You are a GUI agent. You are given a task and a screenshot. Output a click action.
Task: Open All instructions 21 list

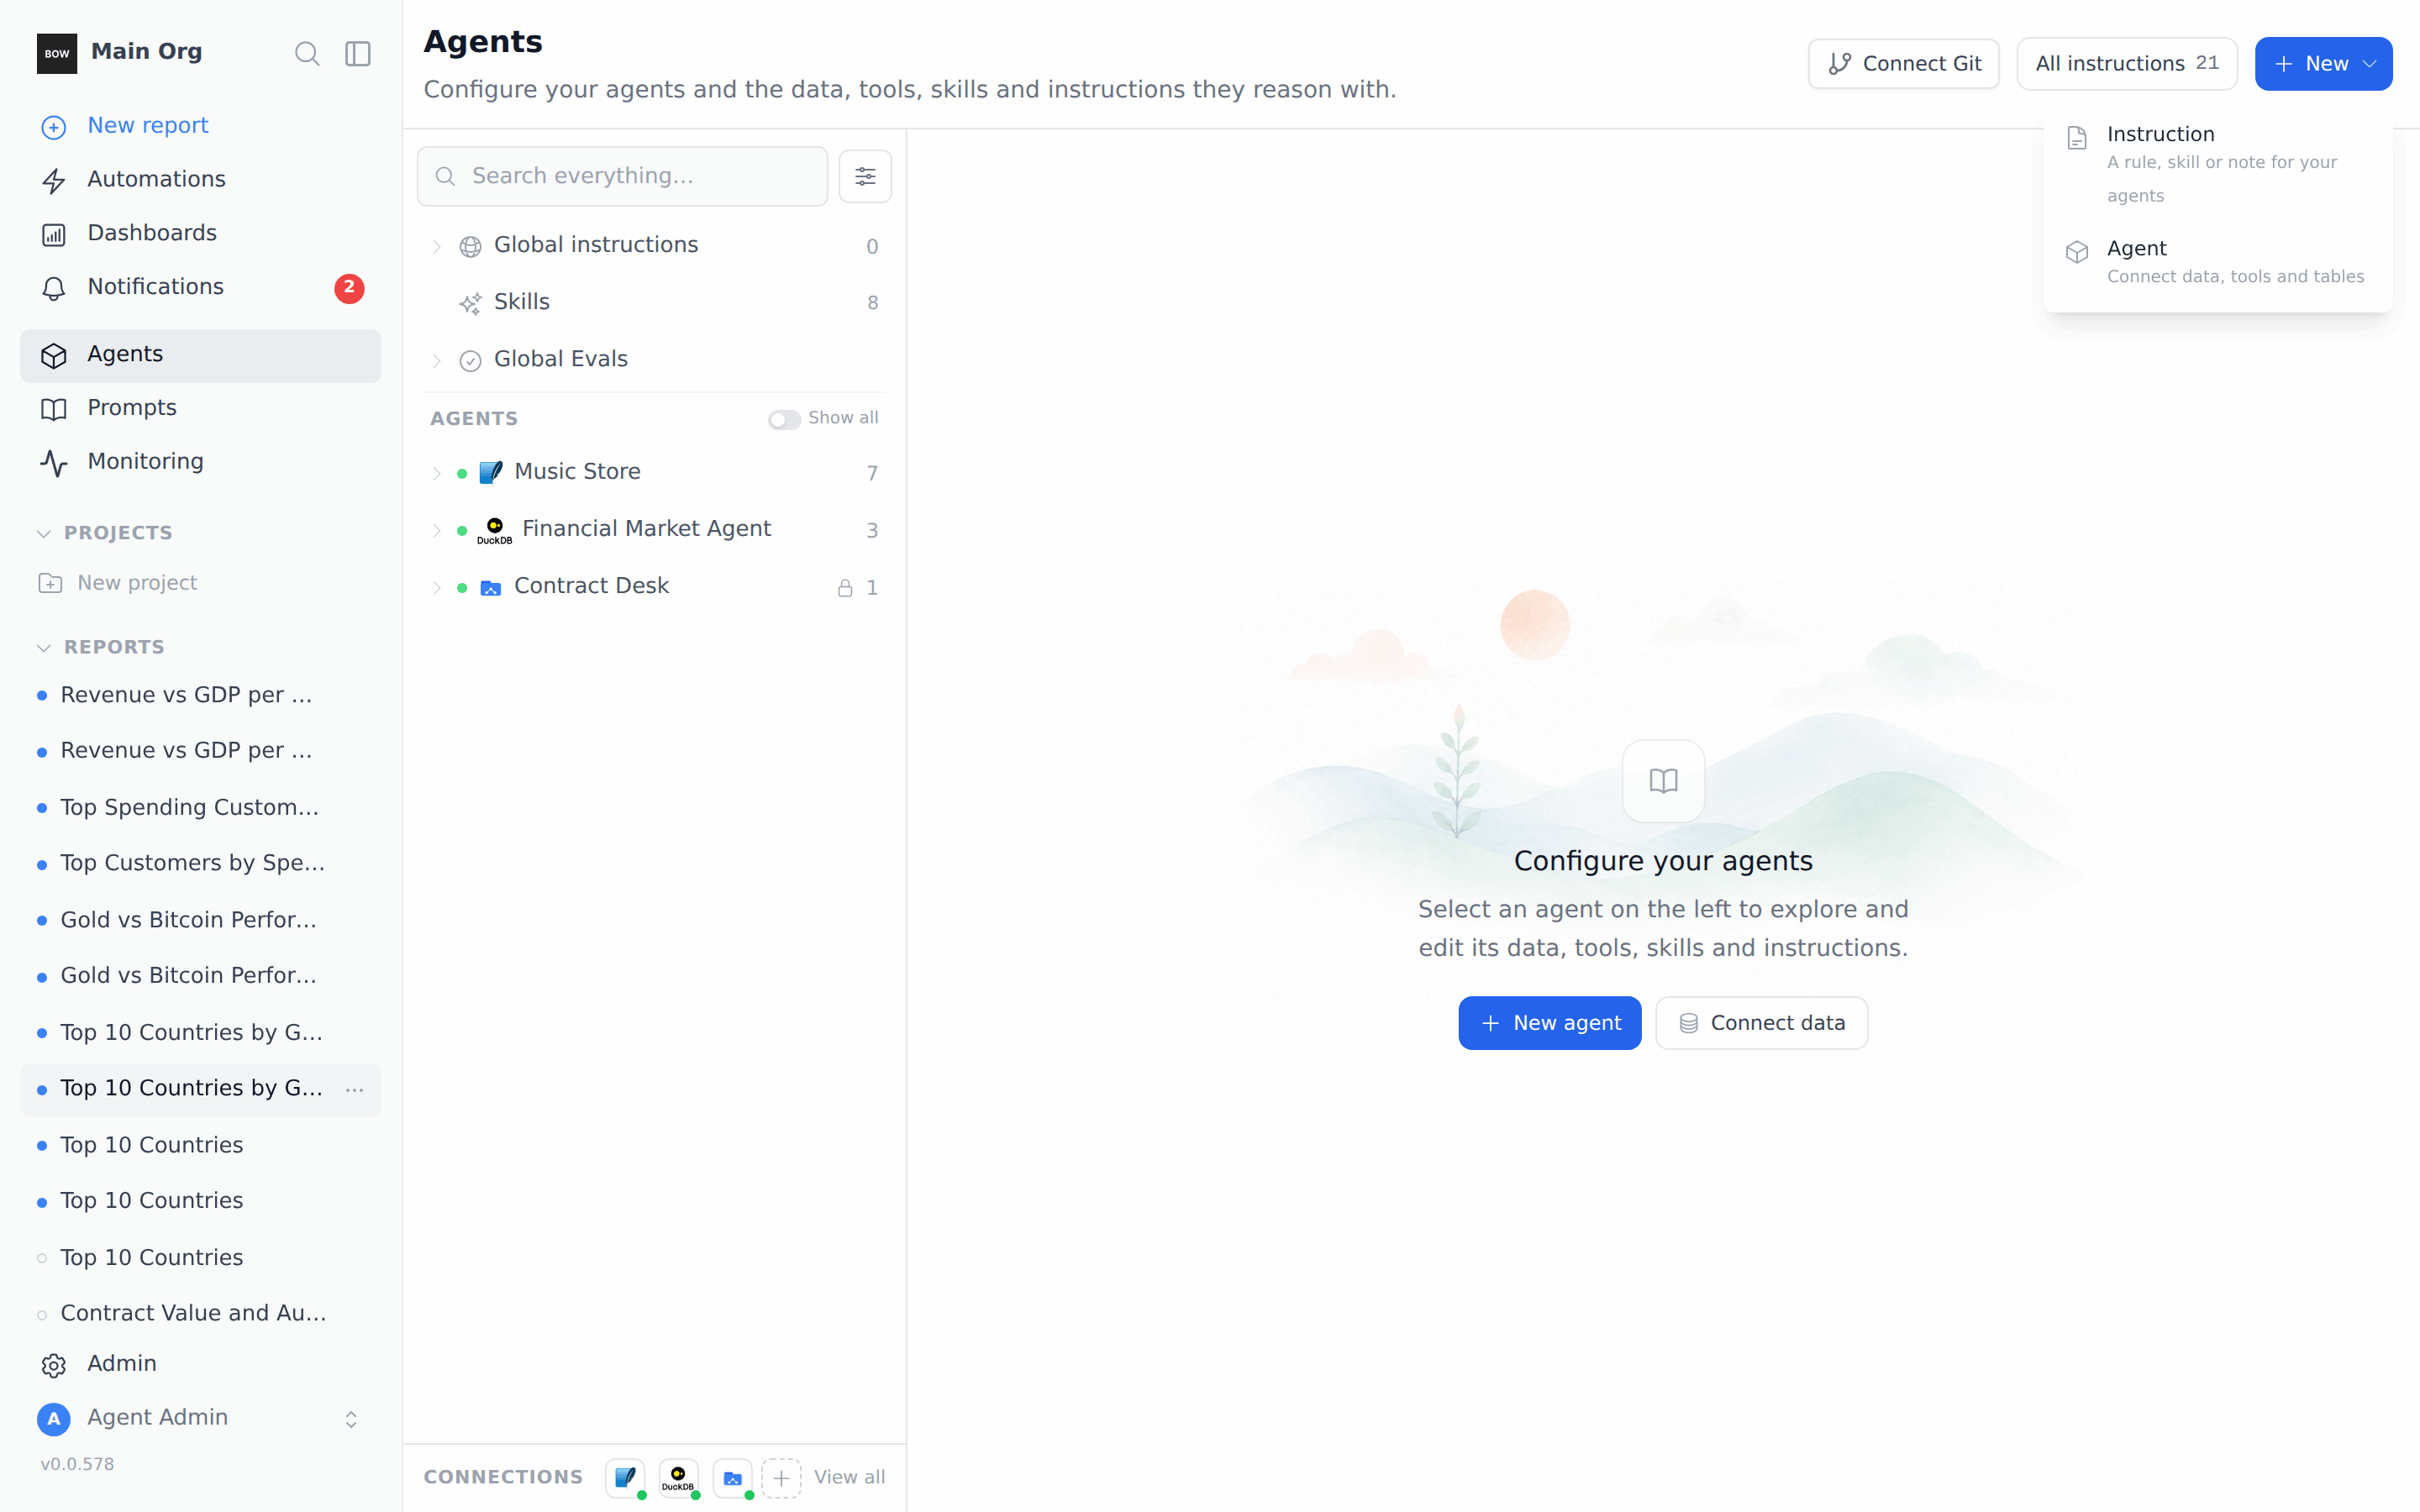pos(2126,64)
